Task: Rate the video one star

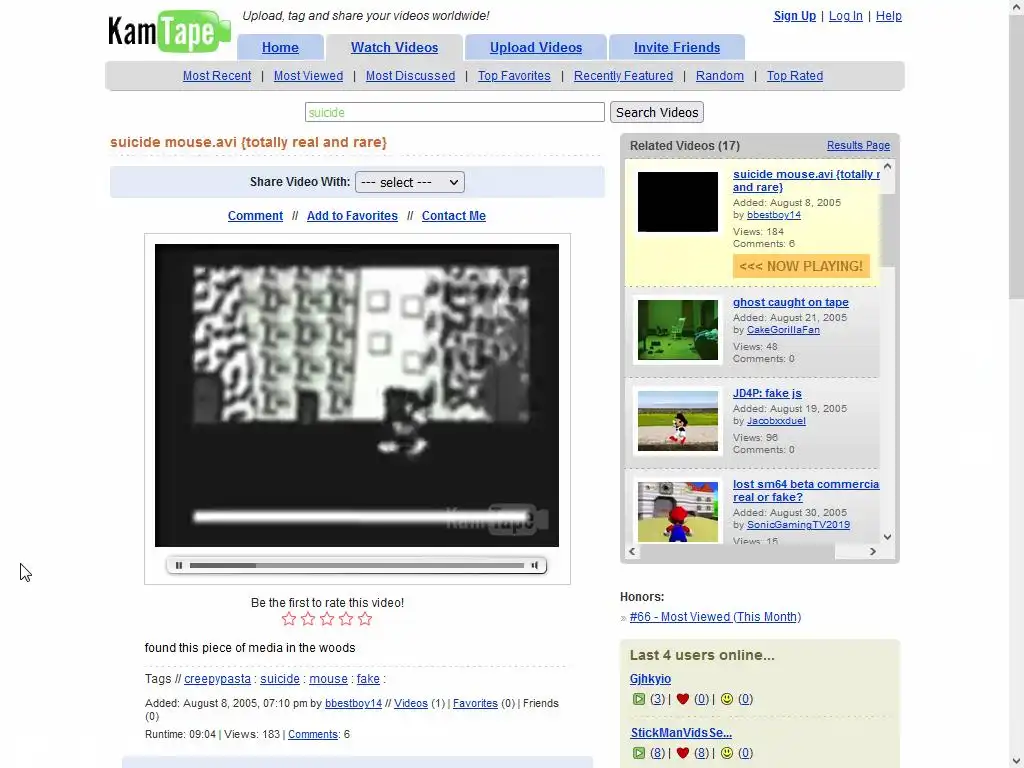Action: pyautogui.click(x=289, y=619)
